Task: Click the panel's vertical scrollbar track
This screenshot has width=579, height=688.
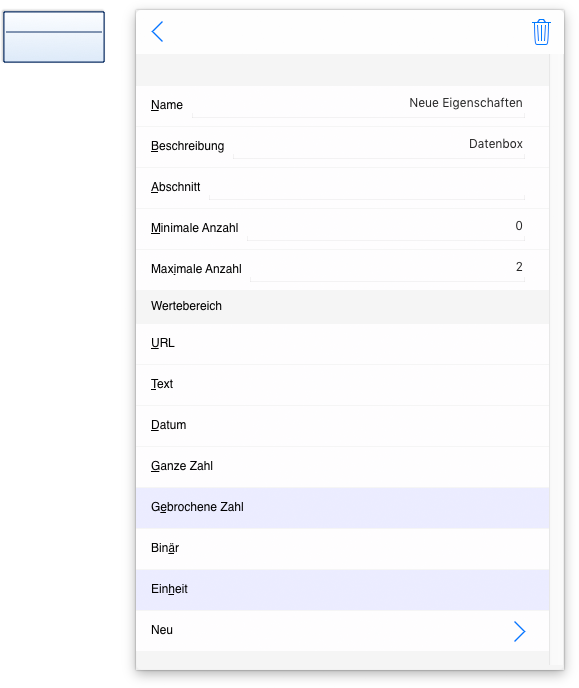Action: (556, 360)
